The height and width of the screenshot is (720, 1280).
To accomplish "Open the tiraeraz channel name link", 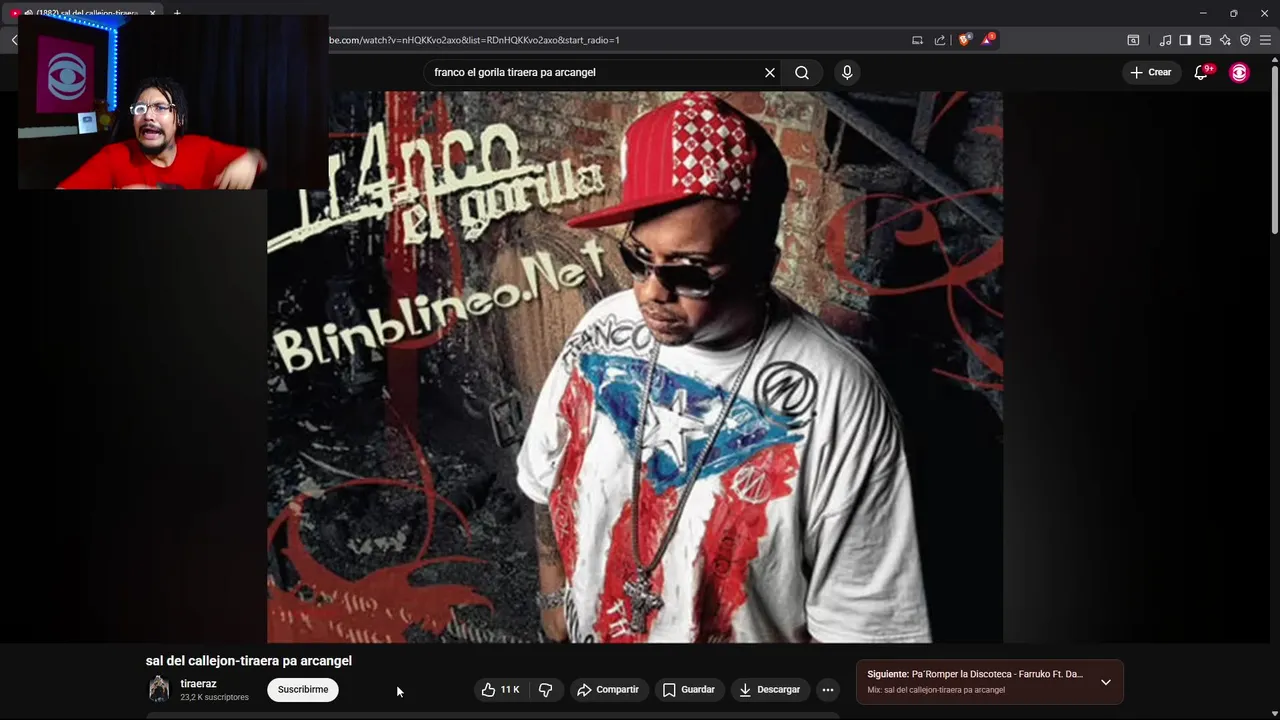I will click(x=198, y=683).
